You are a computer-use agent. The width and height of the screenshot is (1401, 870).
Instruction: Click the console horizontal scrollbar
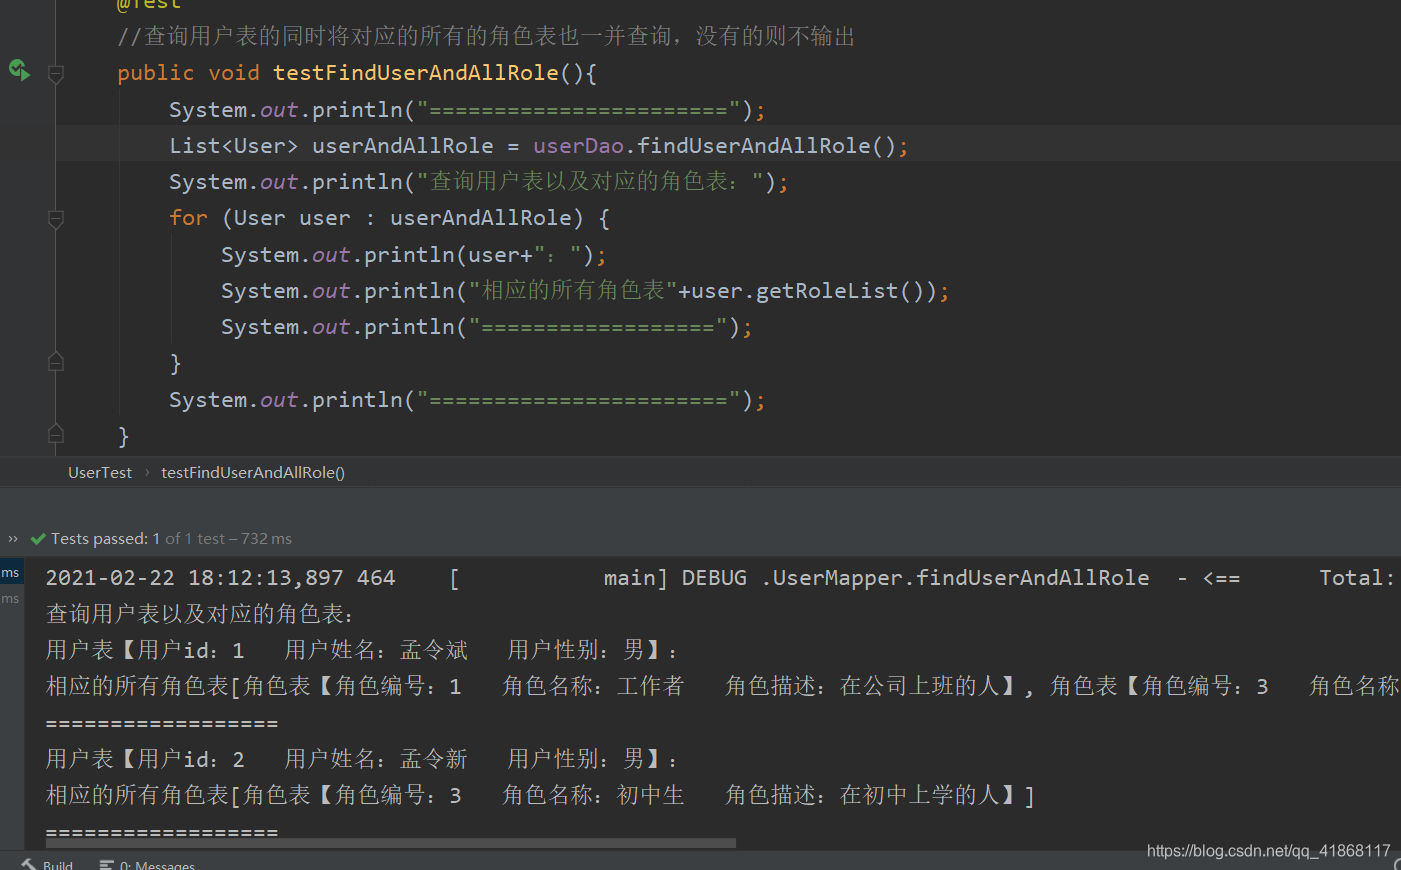(390, 843)
